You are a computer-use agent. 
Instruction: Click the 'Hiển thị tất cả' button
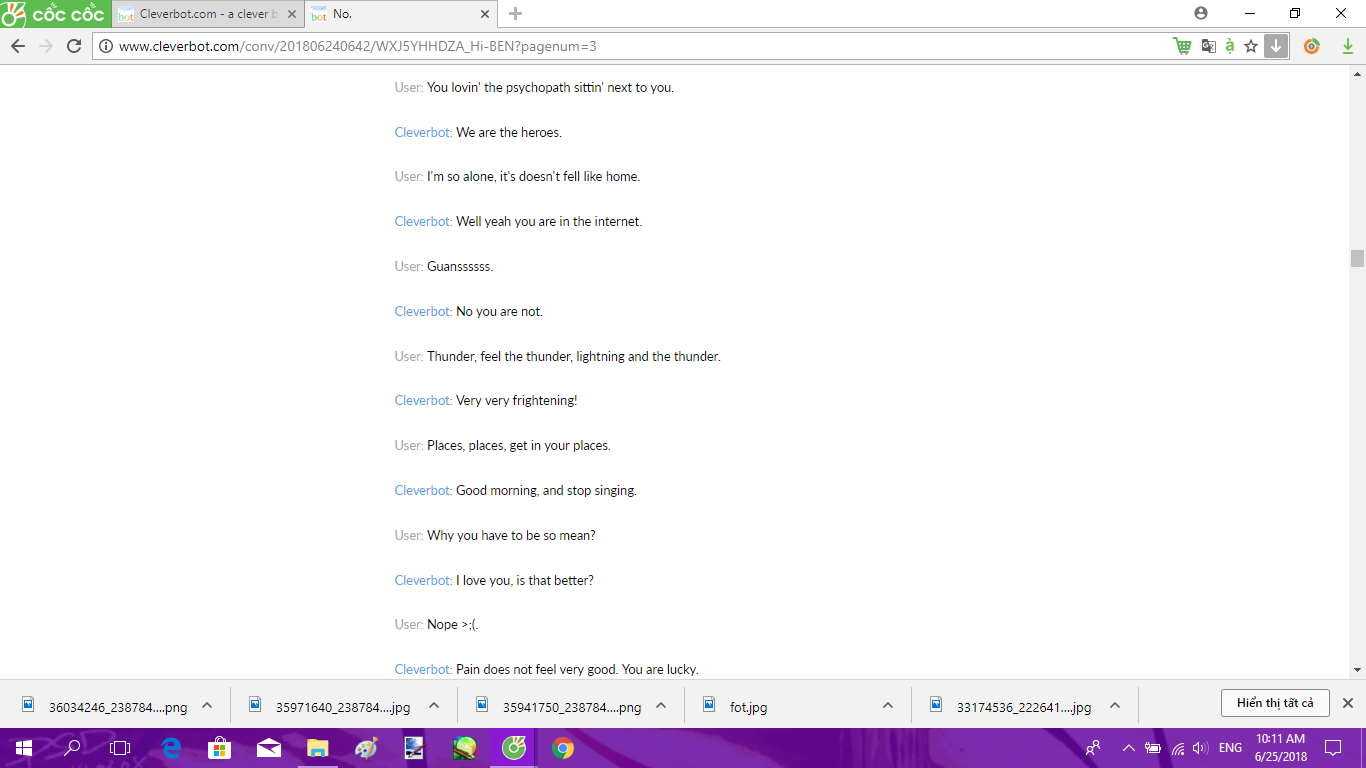1274,703
